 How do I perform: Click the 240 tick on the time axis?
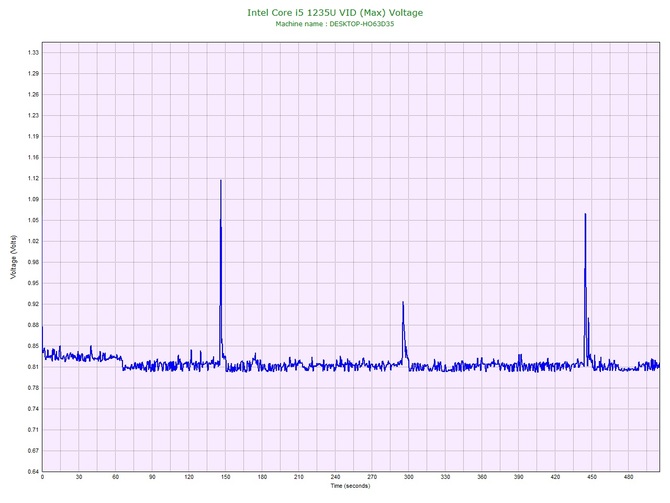335,477
